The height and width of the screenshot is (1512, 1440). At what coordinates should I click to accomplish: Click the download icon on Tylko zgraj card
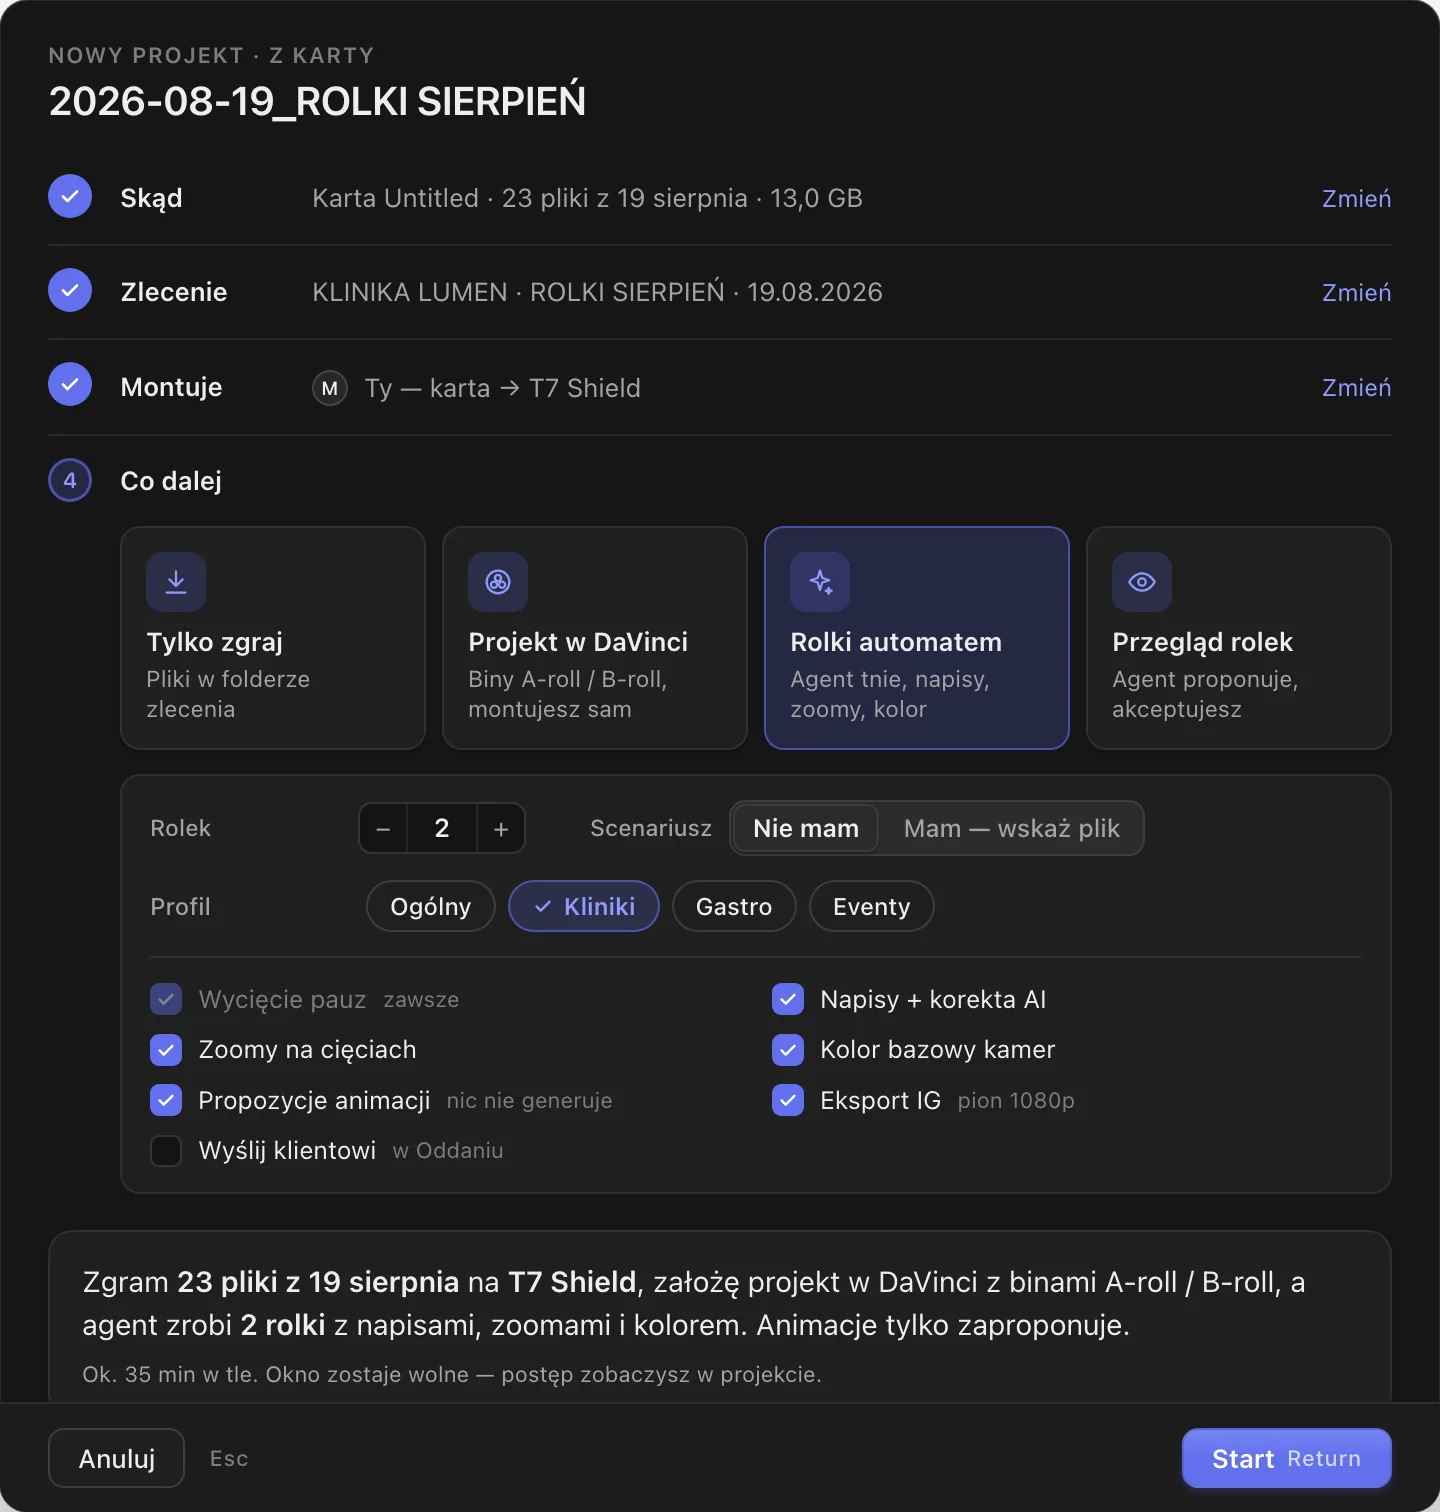[176, 582]
